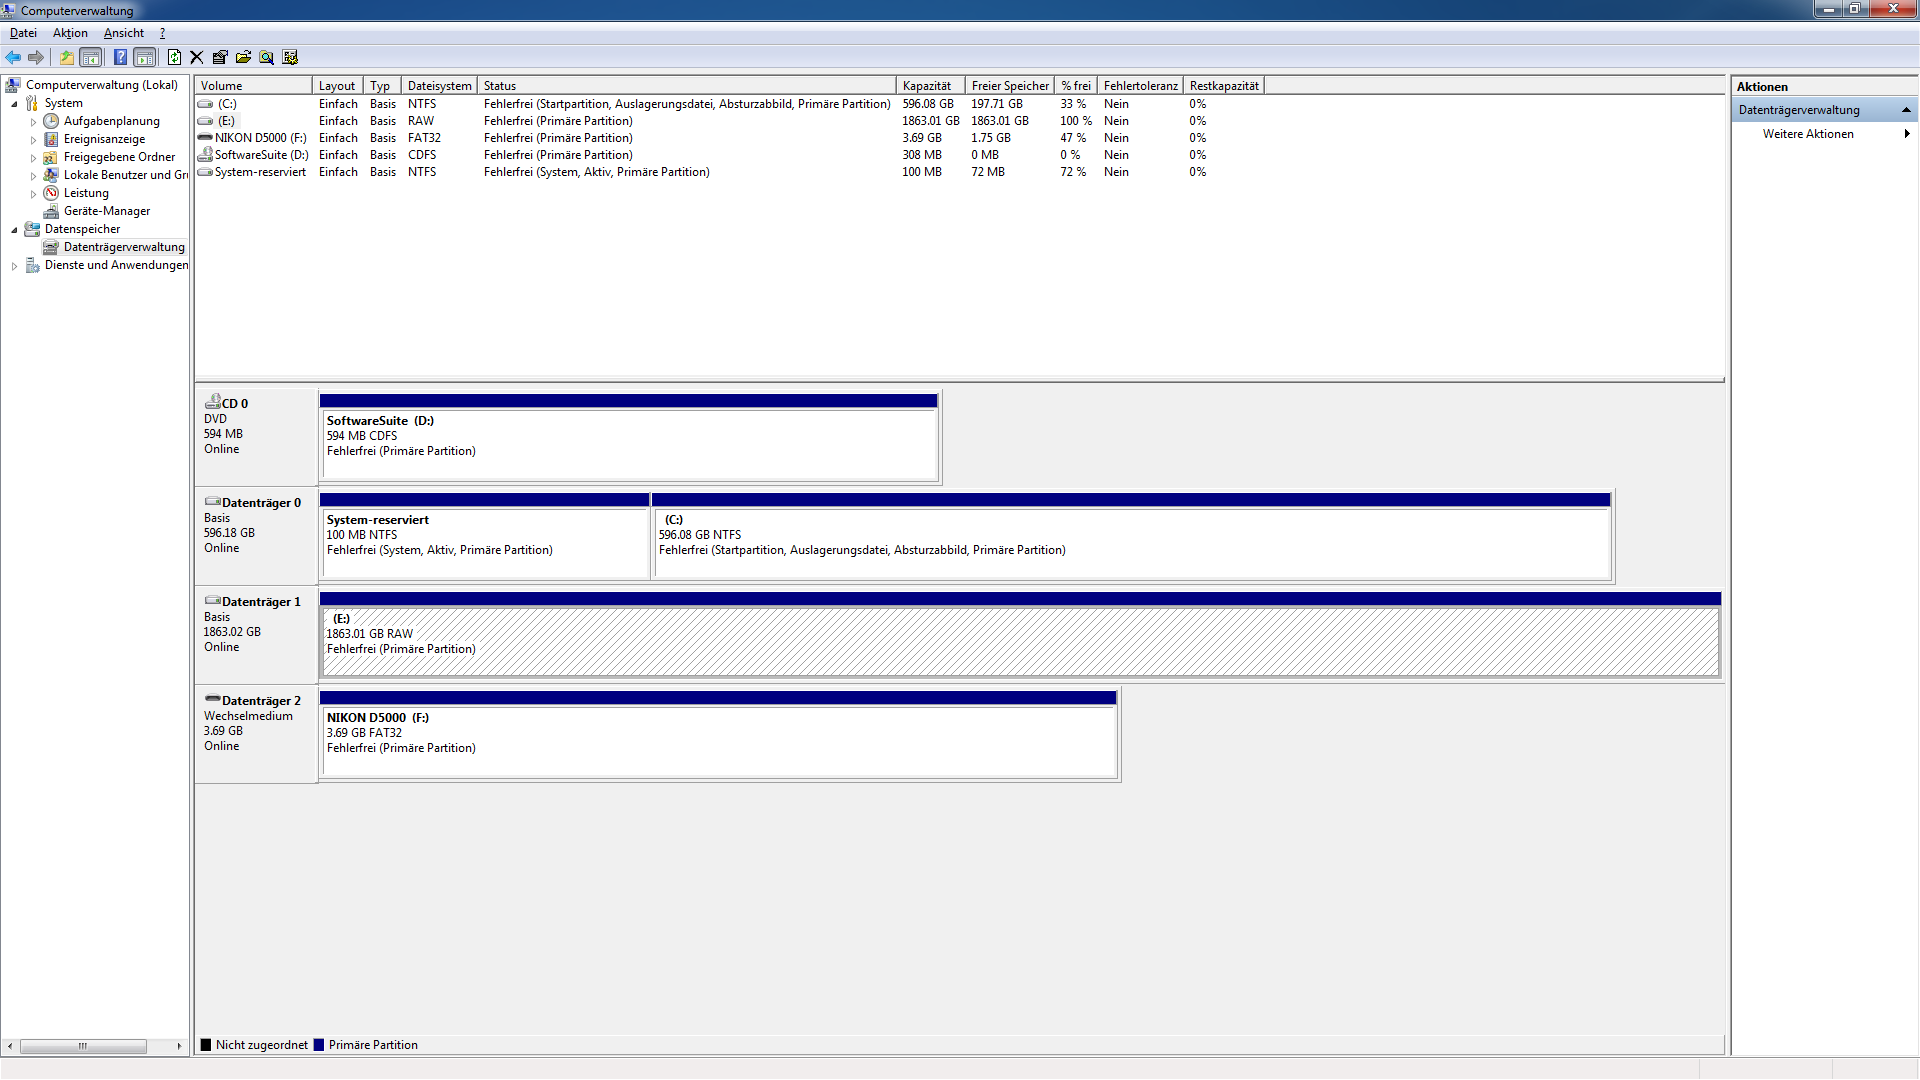This screenshot has height=1080, width=1920.
Task: Select Geräte-Manager in the tree
Action: [x=106, y=211]
